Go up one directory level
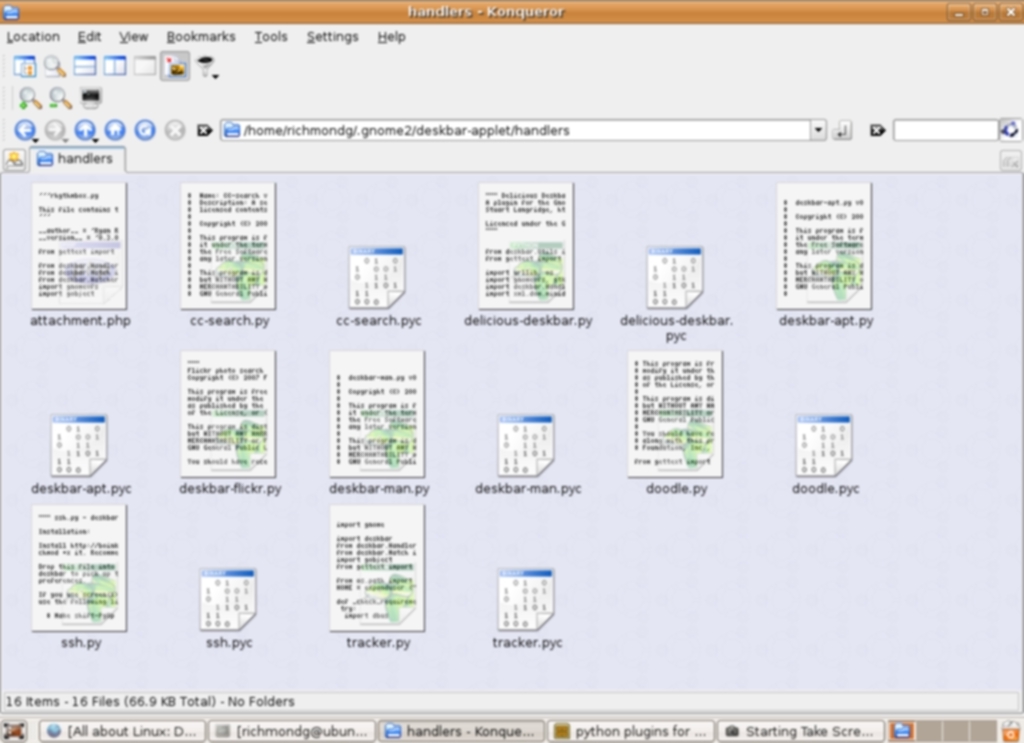 [x=85, y=130]
